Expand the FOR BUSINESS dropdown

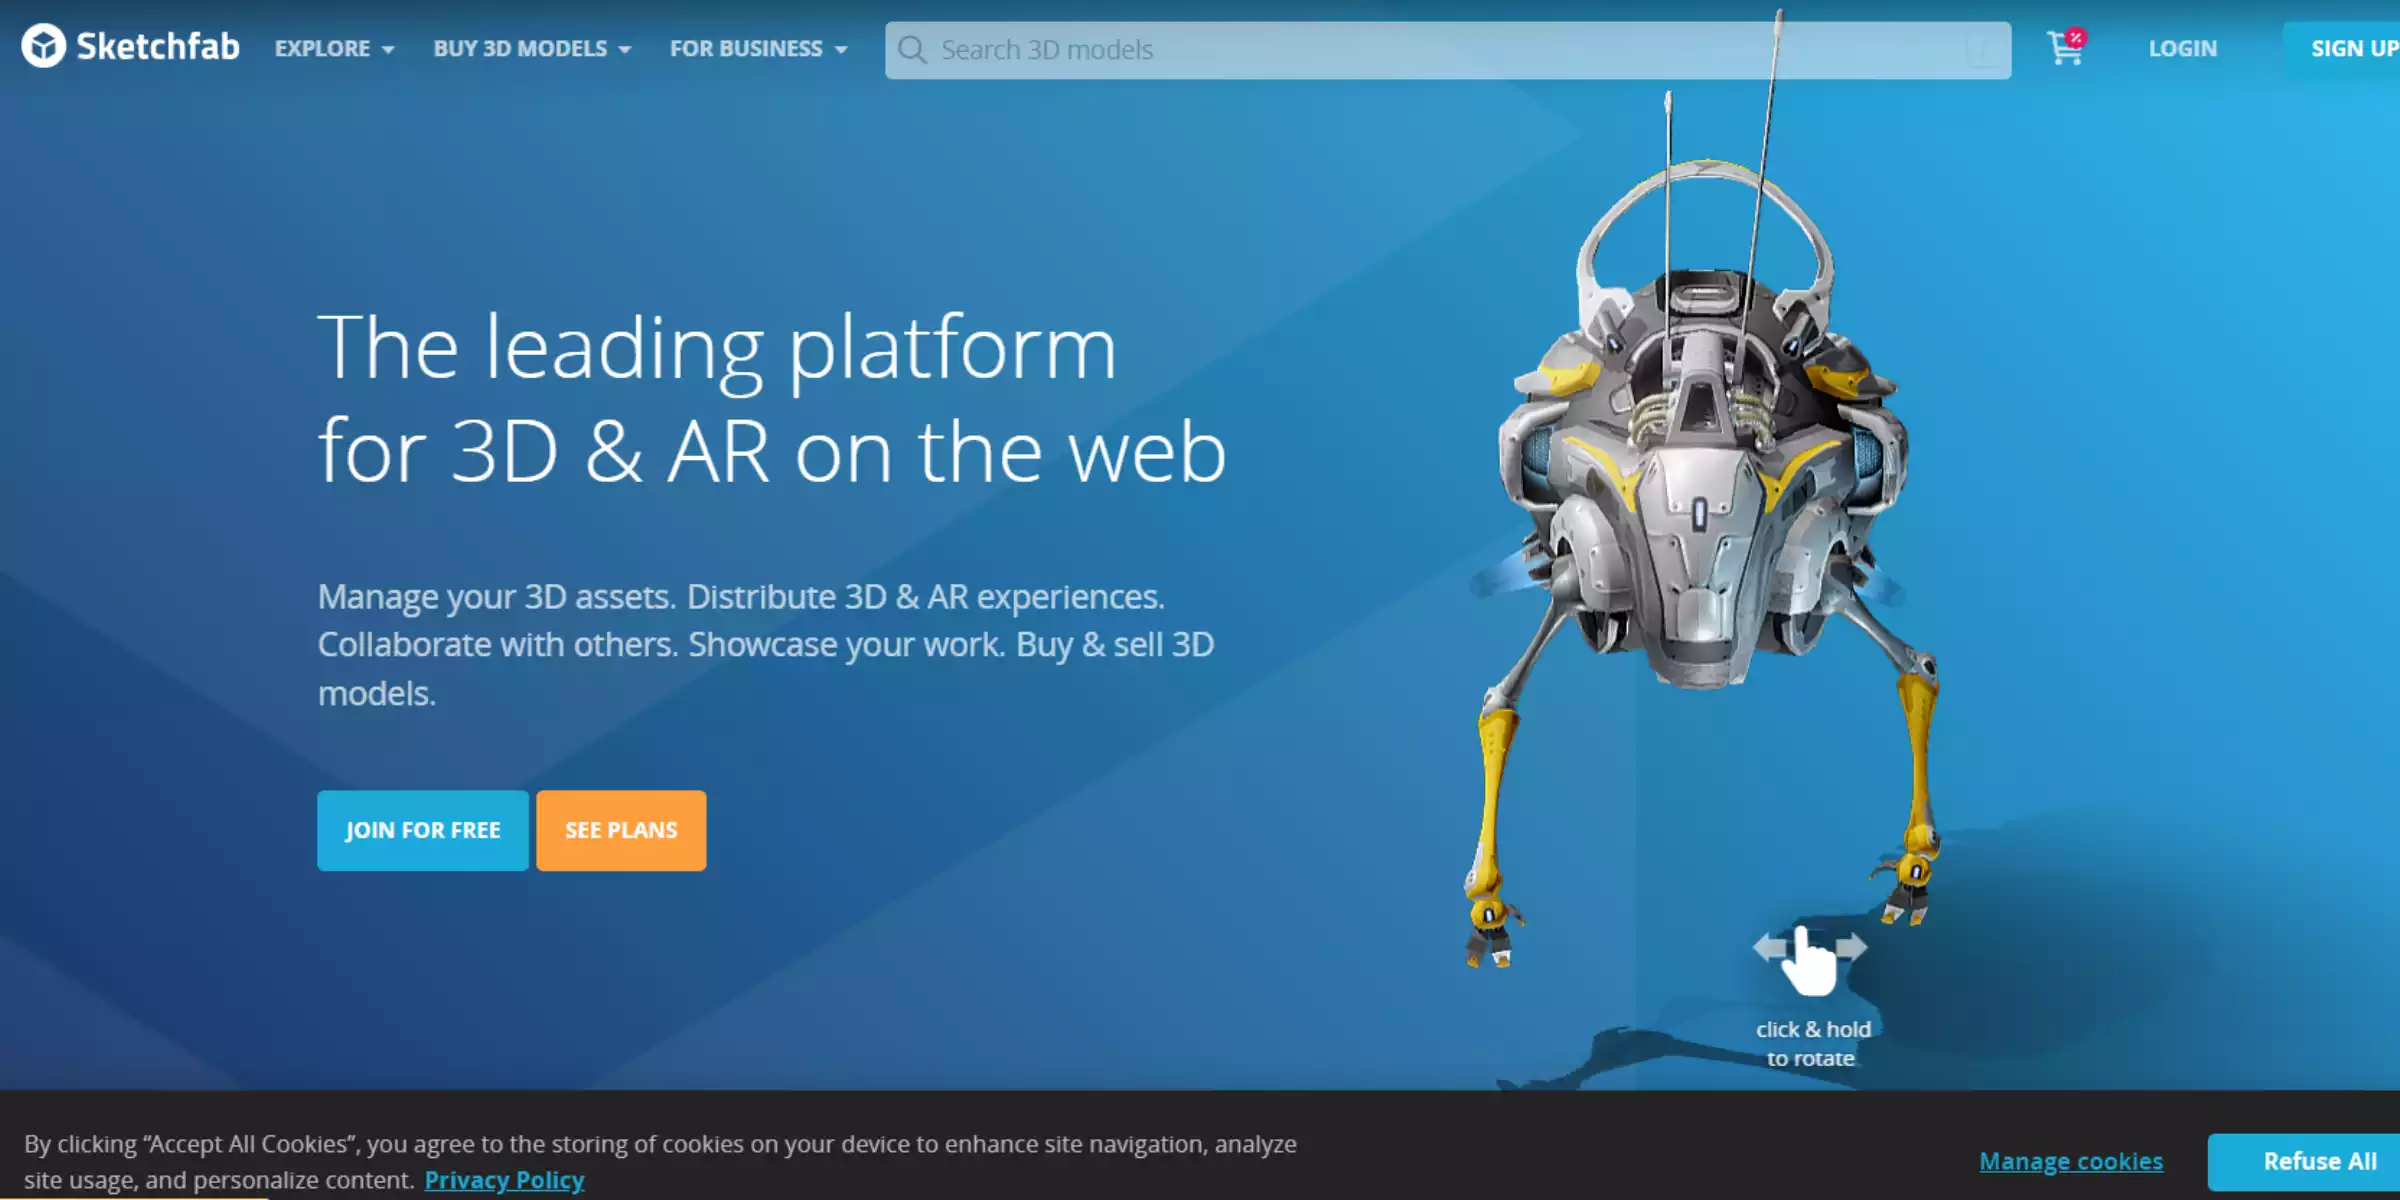[756, 49]
